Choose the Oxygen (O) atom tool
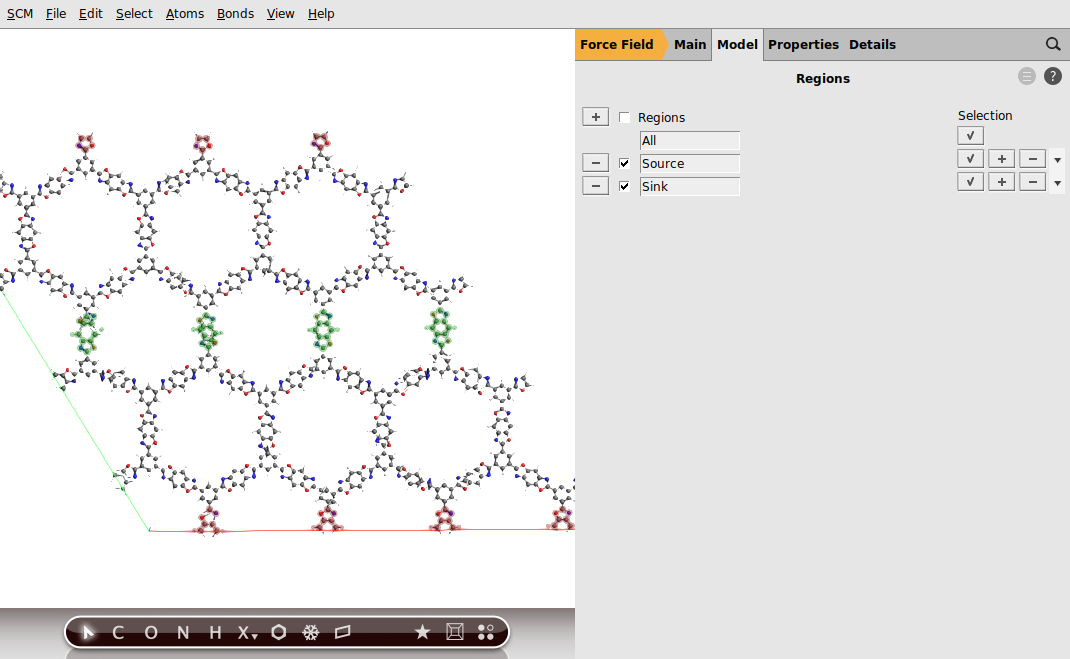Image resolution: width=1070 pixels, height=659 pixels. (151, 632)
